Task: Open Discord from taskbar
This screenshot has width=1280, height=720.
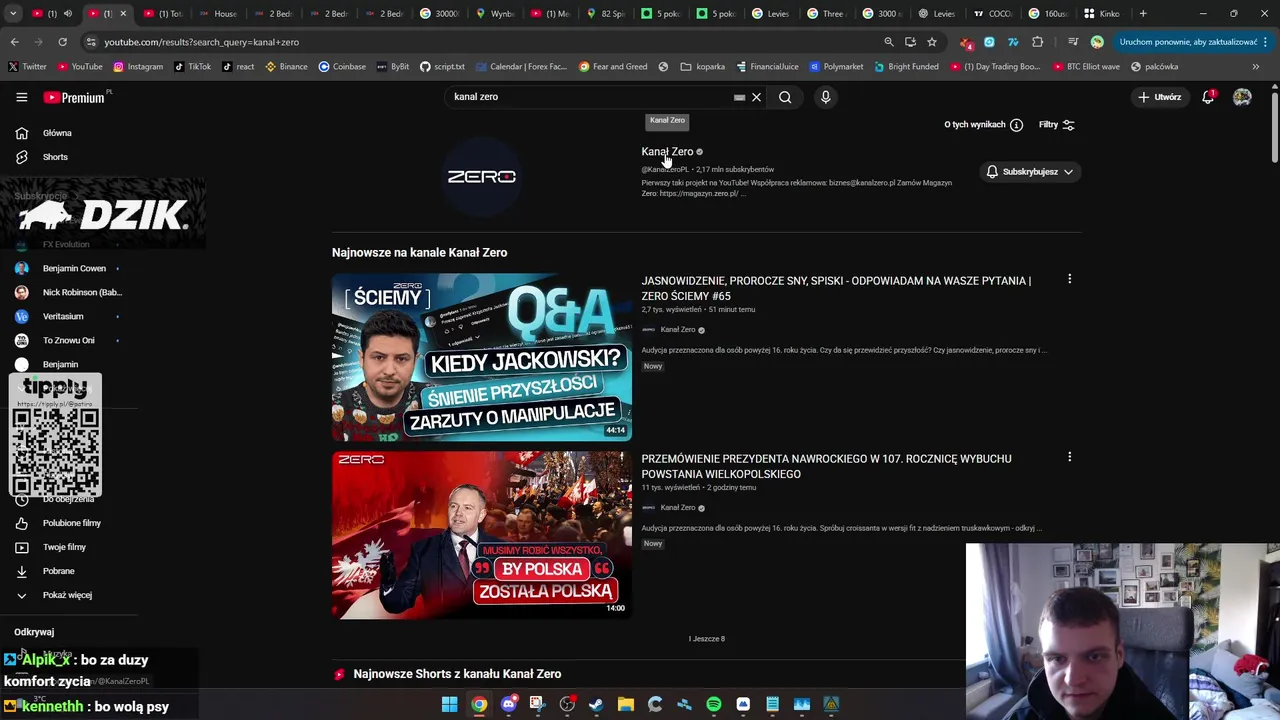Action: pos(508,704)
